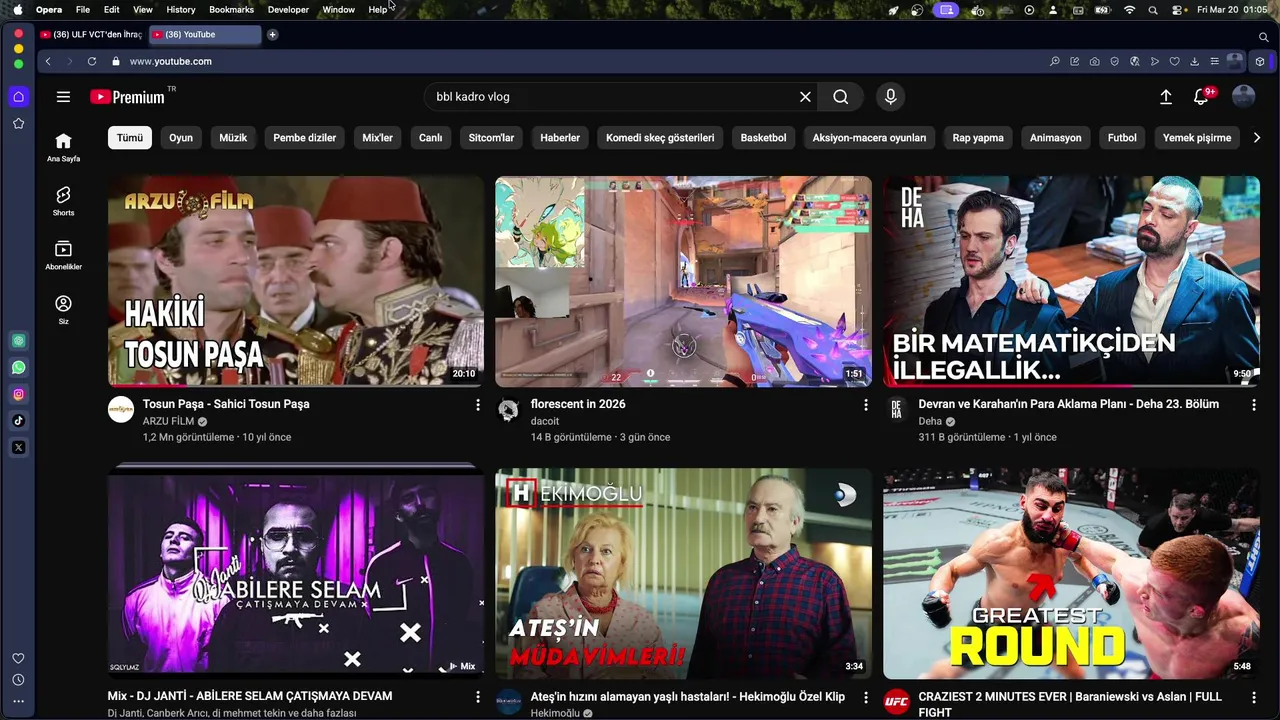
Task: Open the downloads icon in the address bar
Action: click(1194, 61)
